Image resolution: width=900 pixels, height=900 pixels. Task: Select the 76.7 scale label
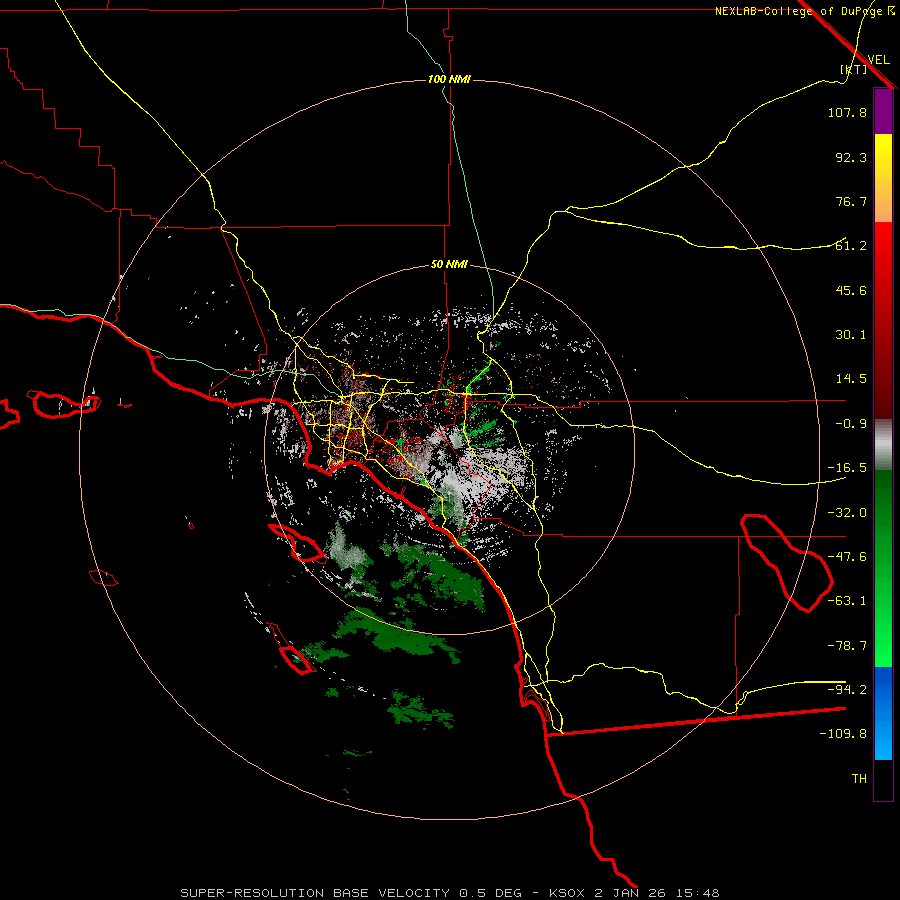pos(851,201)
